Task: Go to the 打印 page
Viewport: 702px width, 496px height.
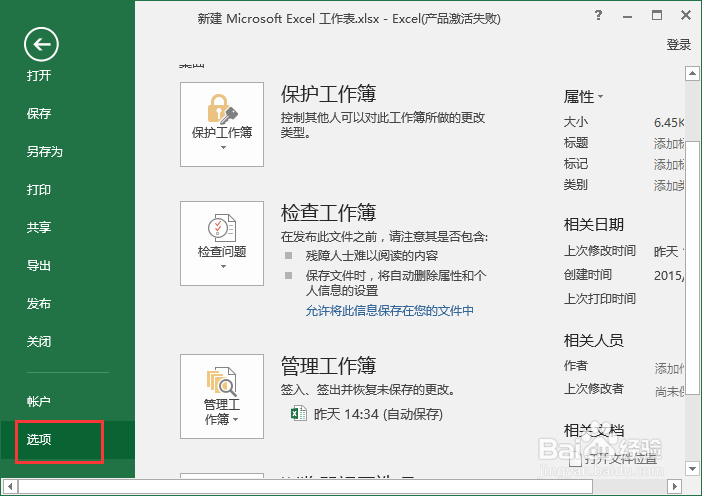Action: click(x=39, y=189)
